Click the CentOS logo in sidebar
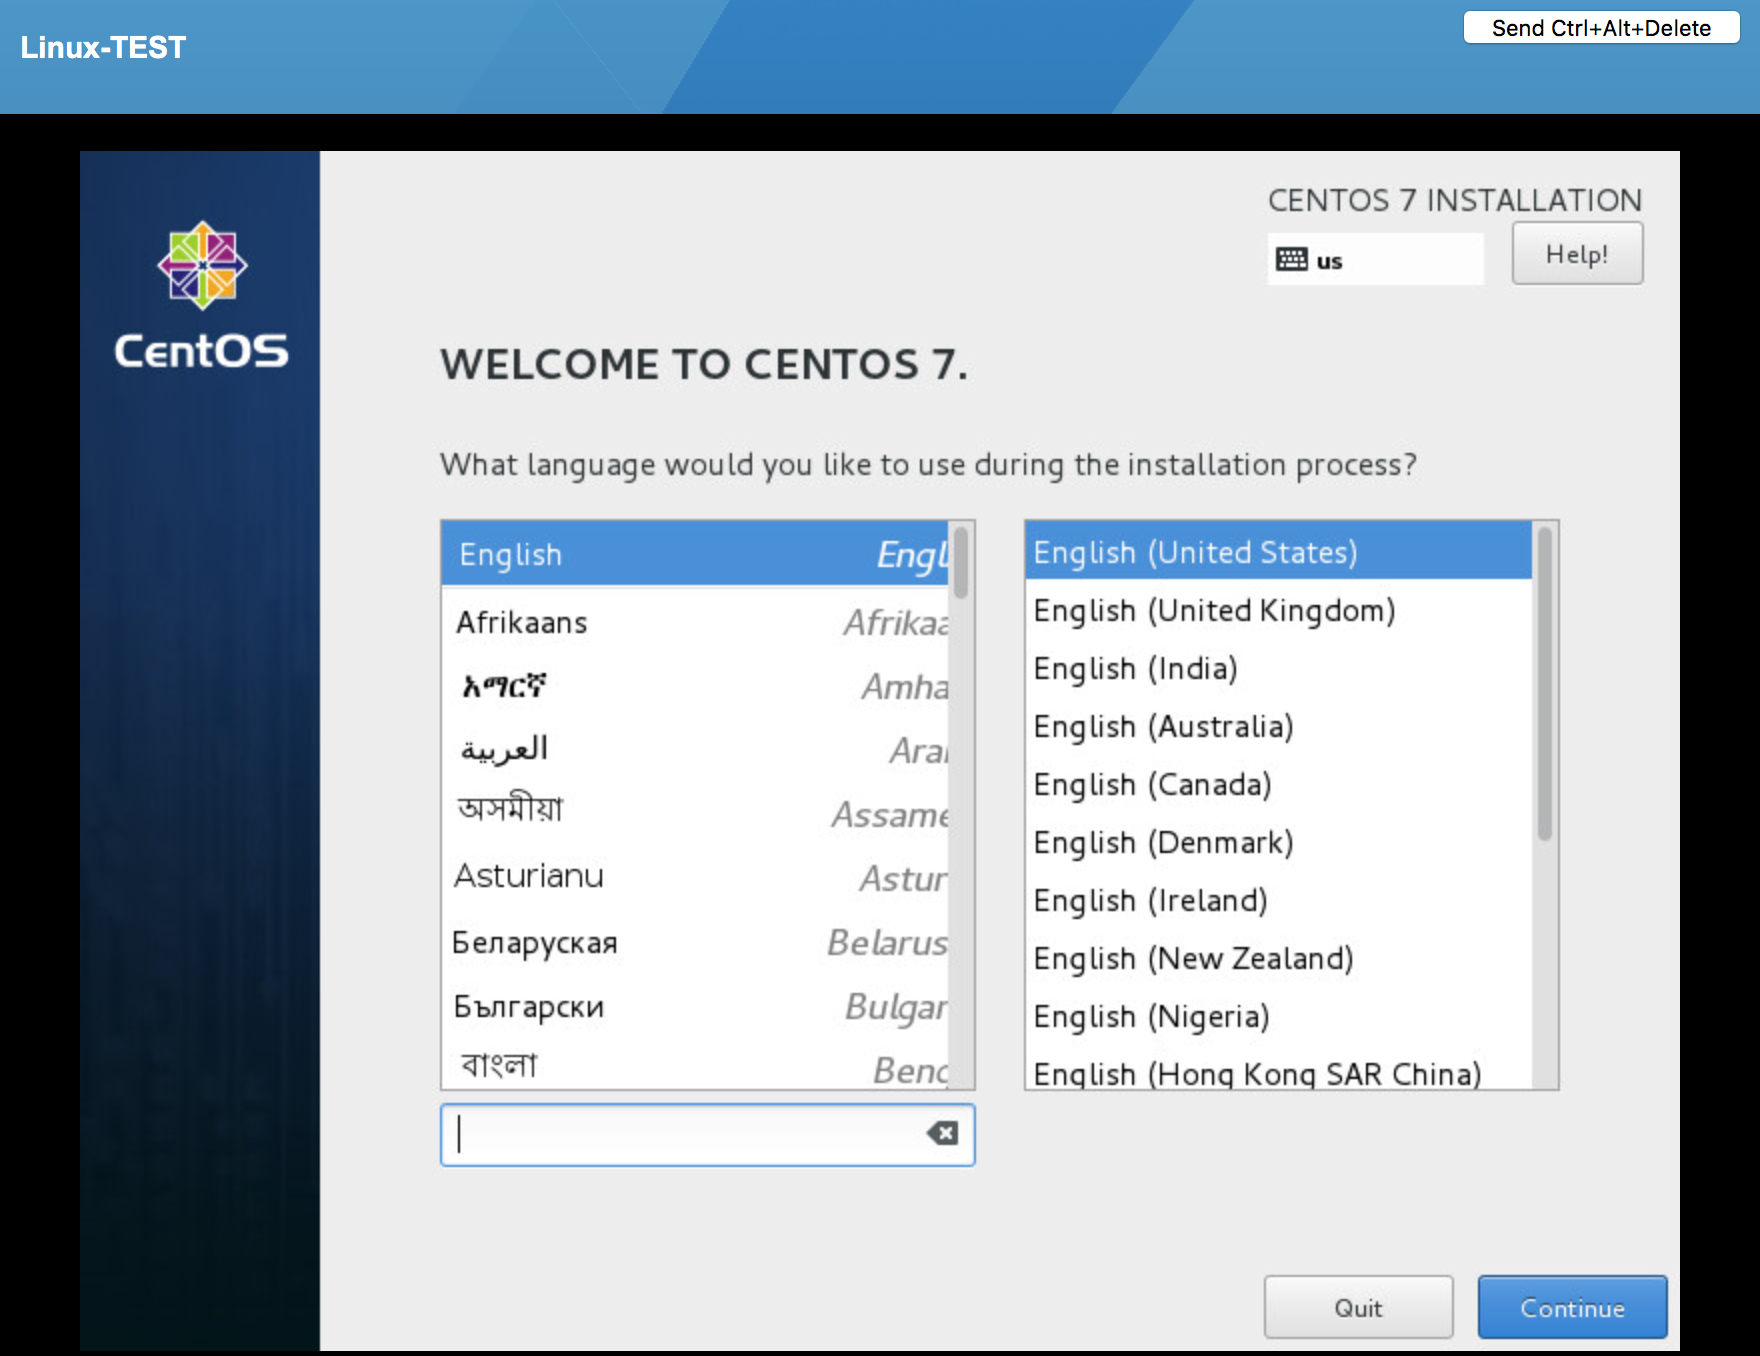Viewport: 1760px width, 1356px height. pos(202,295)
